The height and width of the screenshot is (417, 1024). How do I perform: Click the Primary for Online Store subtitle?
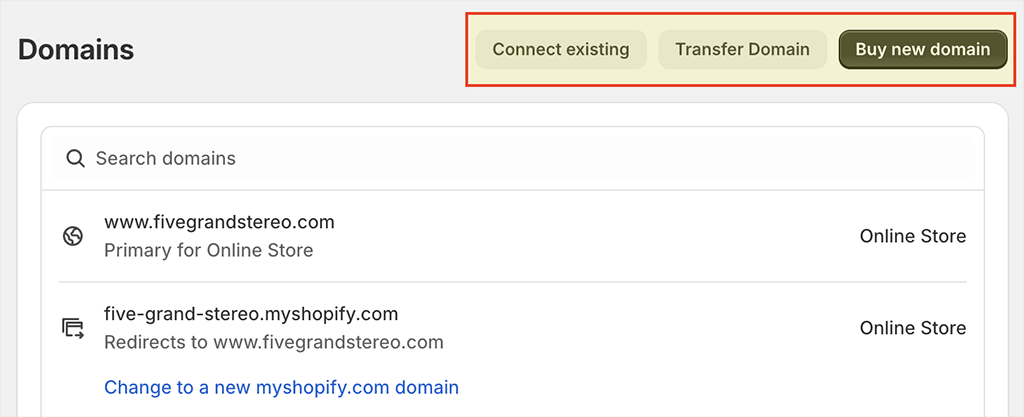(x=208, y=251)
